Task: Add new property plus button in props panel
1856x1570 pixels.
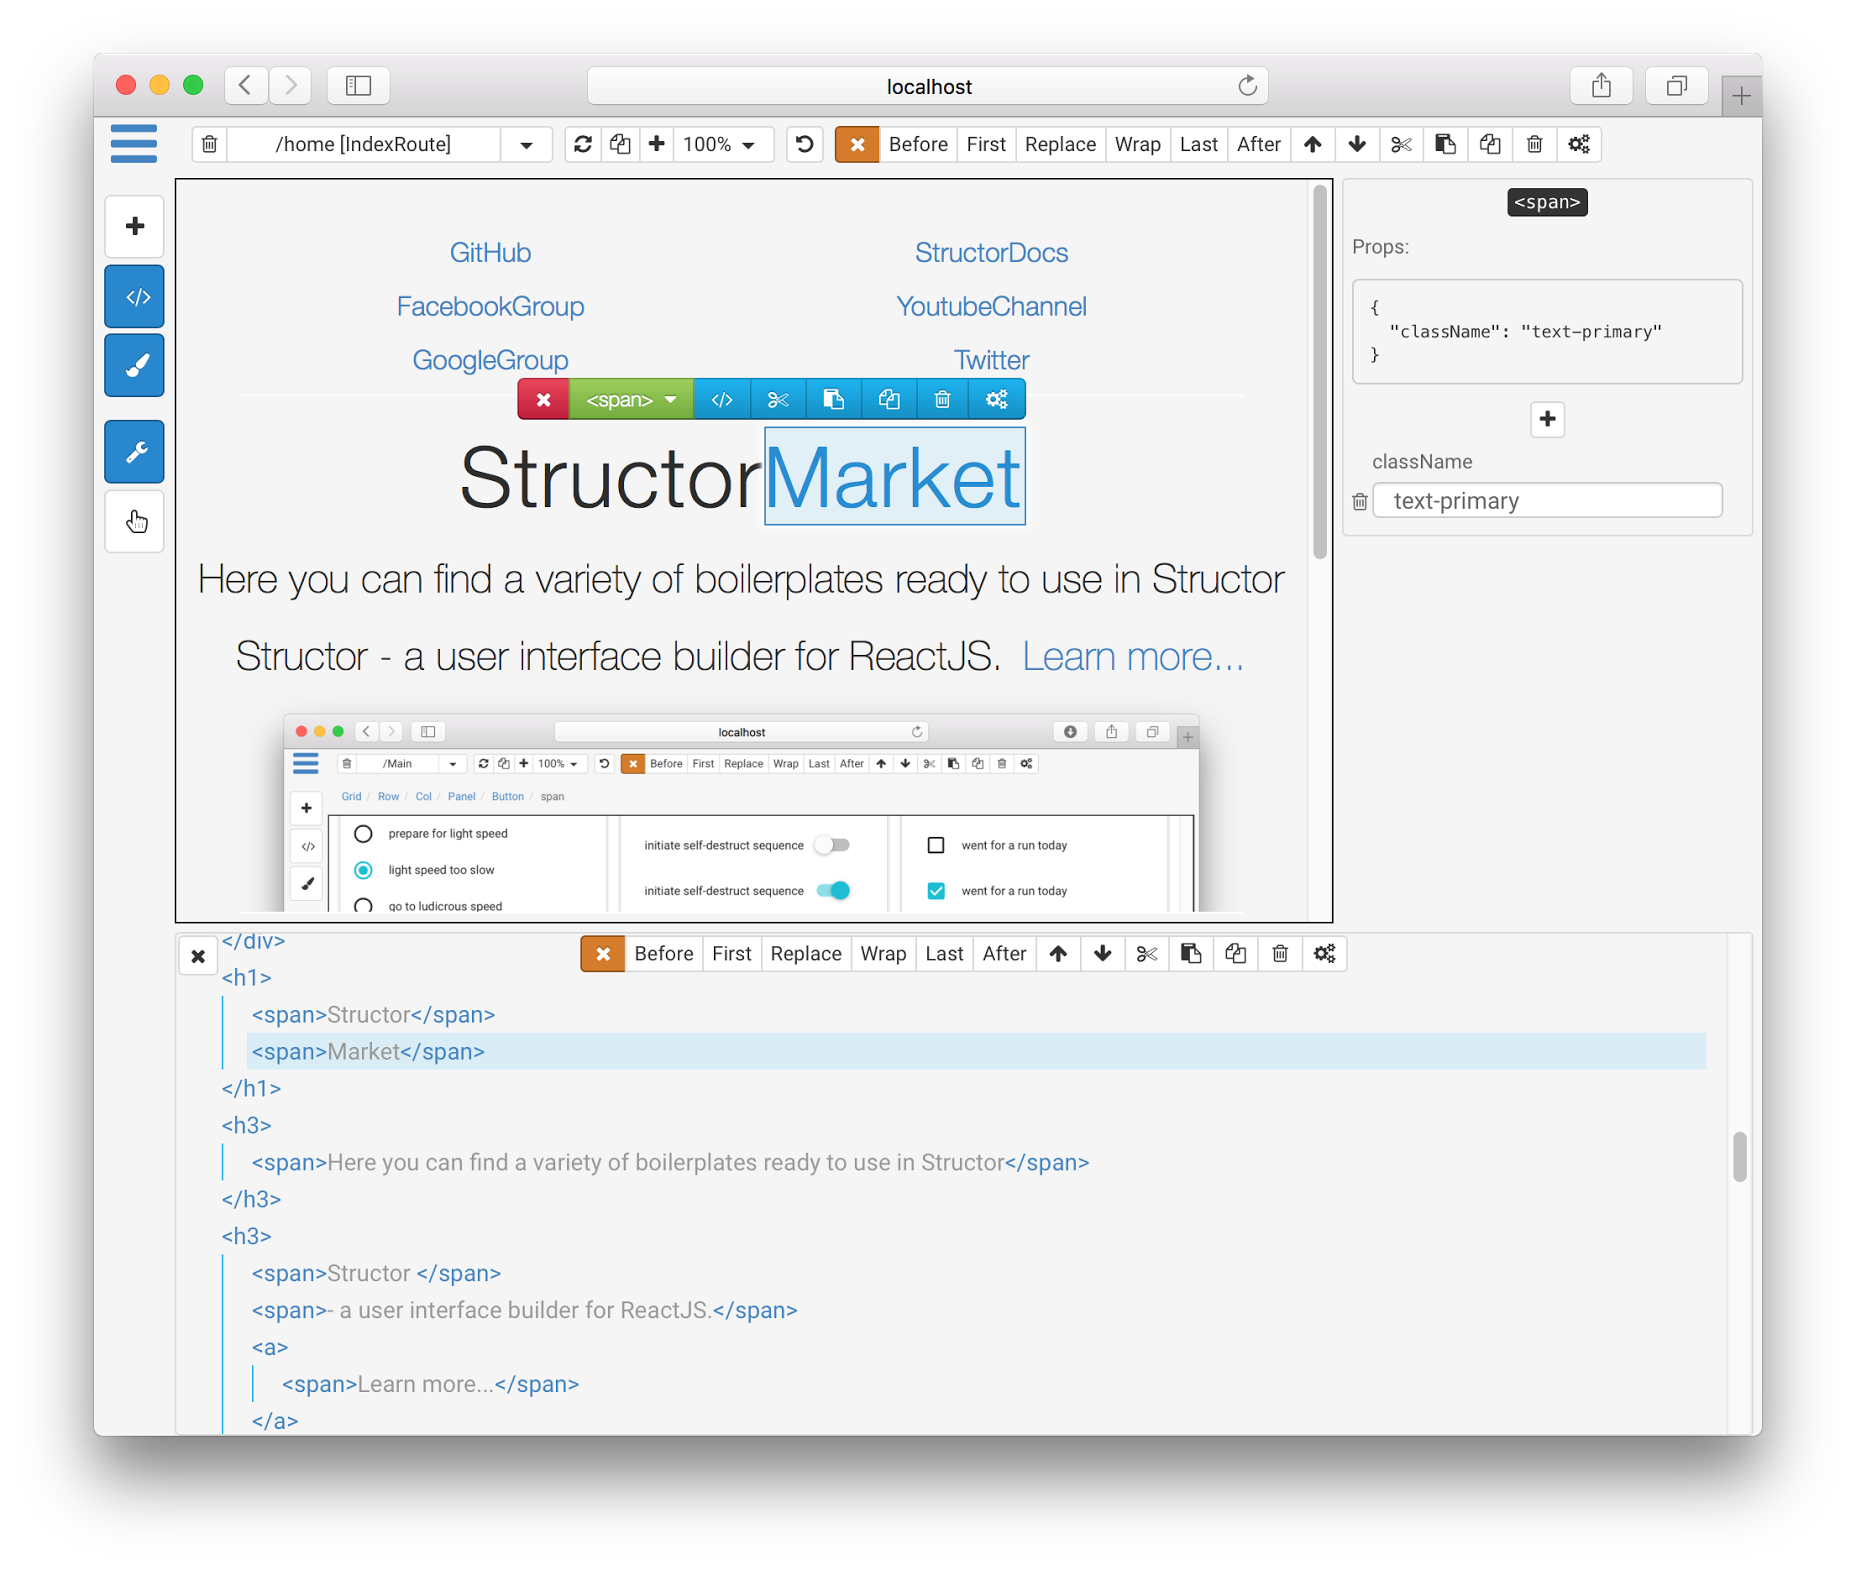Action: [1547, 419]
